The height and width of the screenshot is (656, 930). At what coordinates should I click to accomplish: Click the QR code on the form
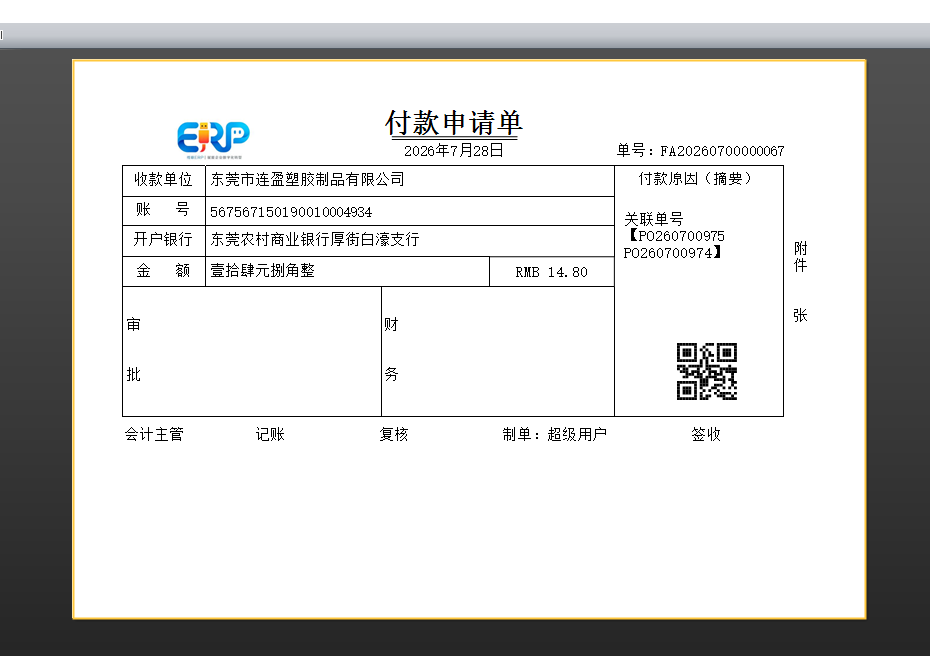click(x=707, y=371)
